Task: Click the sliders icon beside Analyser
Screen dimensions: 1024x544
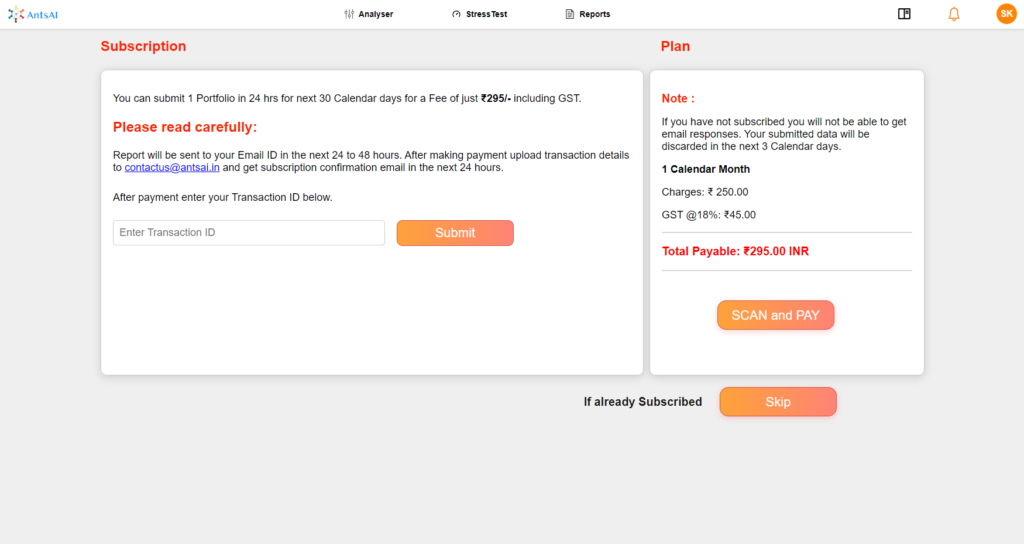Action: 349,14
